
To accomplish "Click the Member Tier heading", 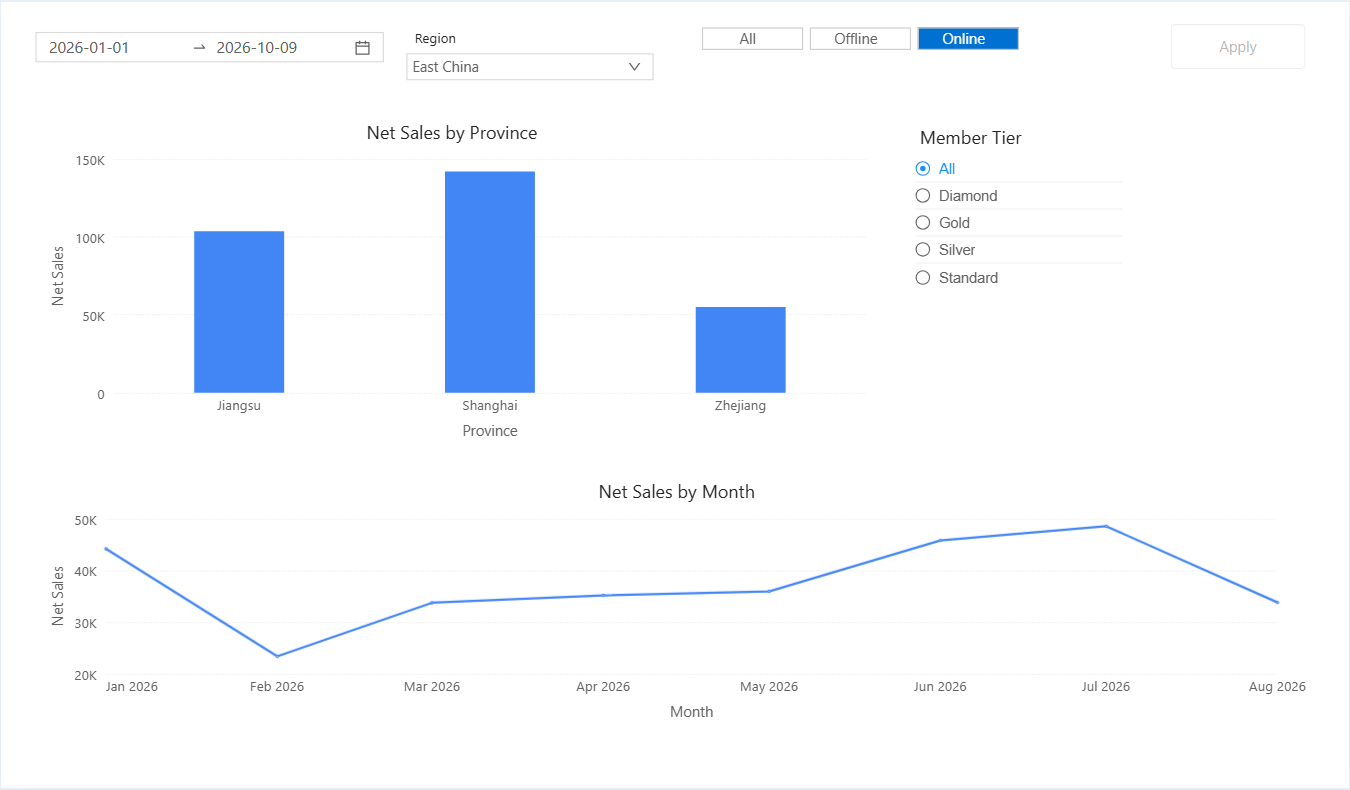I will [x=971, y=138].
